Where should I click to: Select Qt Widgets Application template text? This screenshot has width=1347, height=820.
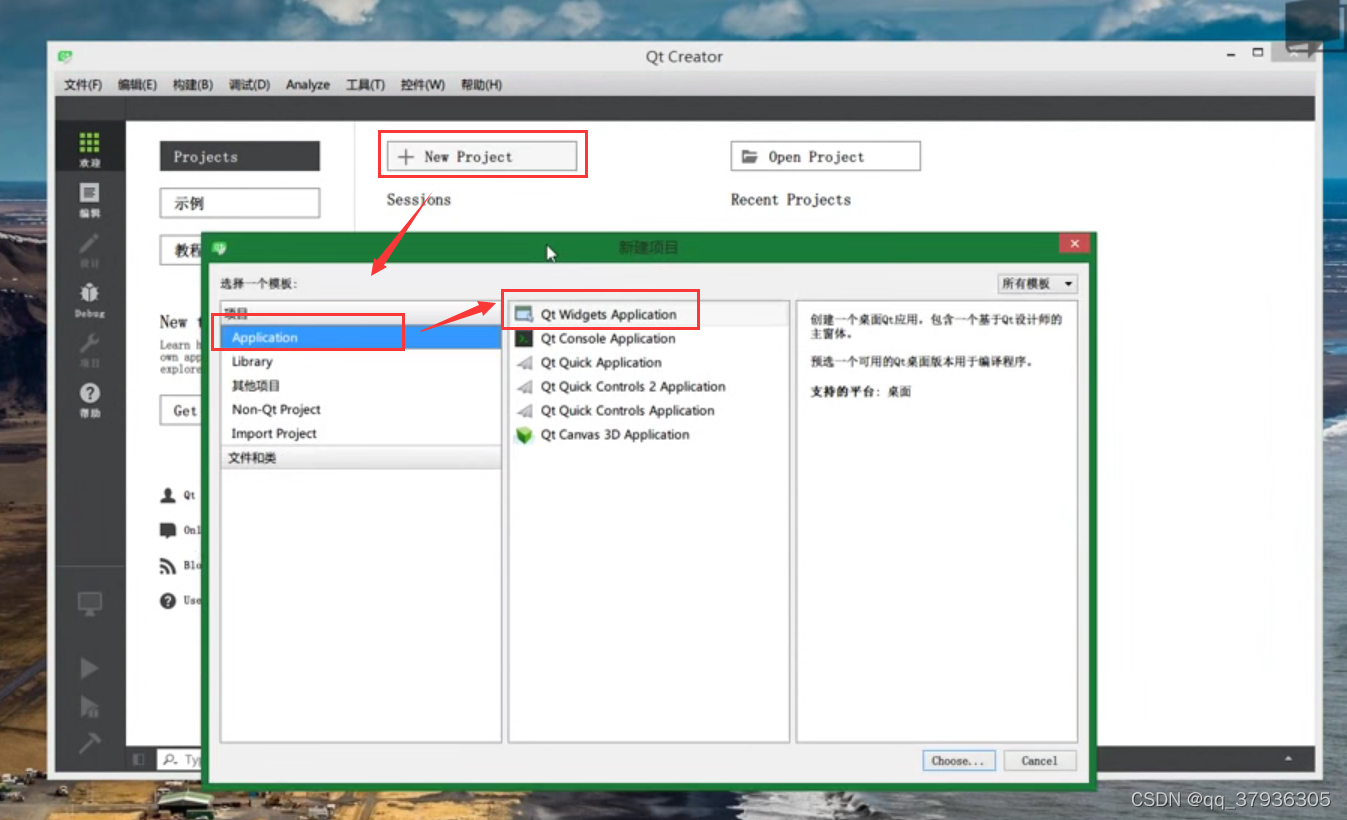(x=609, y=314)
